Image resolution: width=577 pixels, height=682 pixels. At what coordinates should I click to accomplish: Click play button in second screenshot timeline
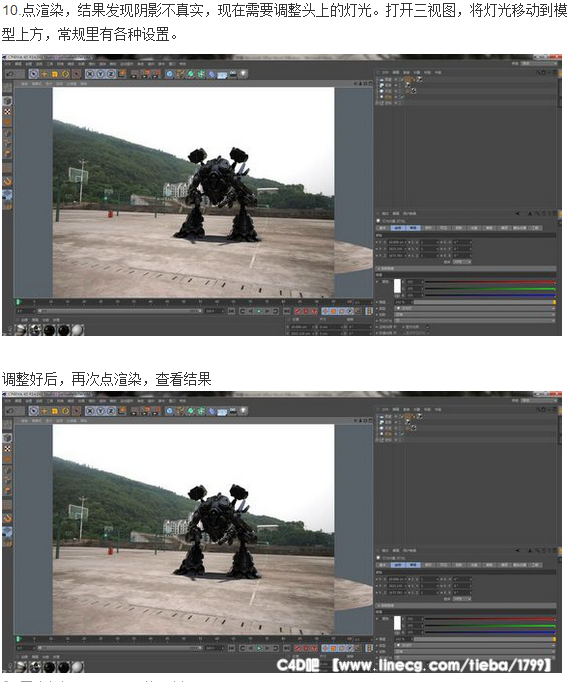(259, 648)
